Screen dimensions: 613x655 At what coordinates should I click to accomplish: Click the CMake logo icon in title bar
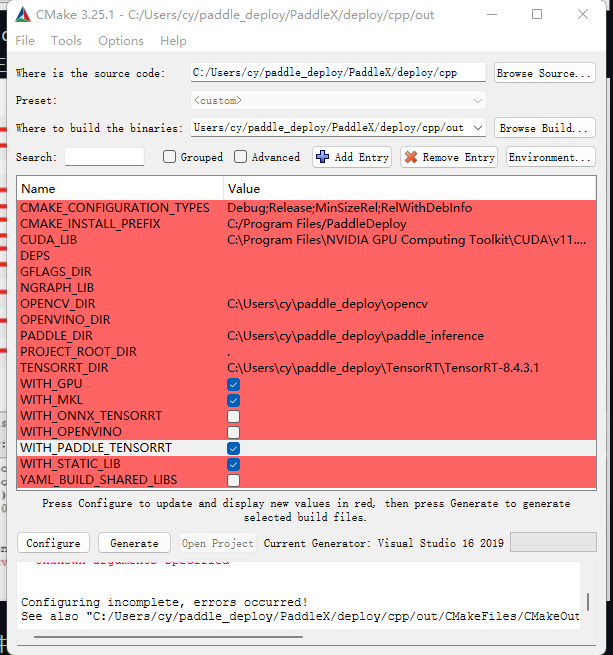coord(23,15)
